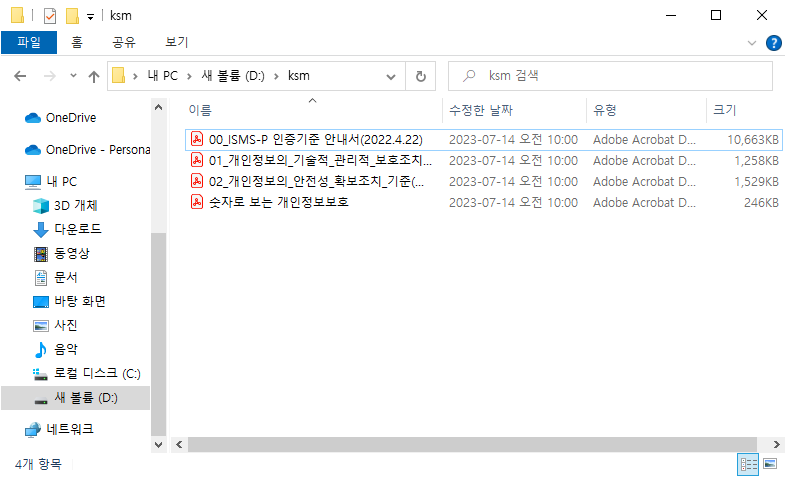Click the 10,663KB size cell
This screenshot has width=786, height=477.
click(753, 140)
